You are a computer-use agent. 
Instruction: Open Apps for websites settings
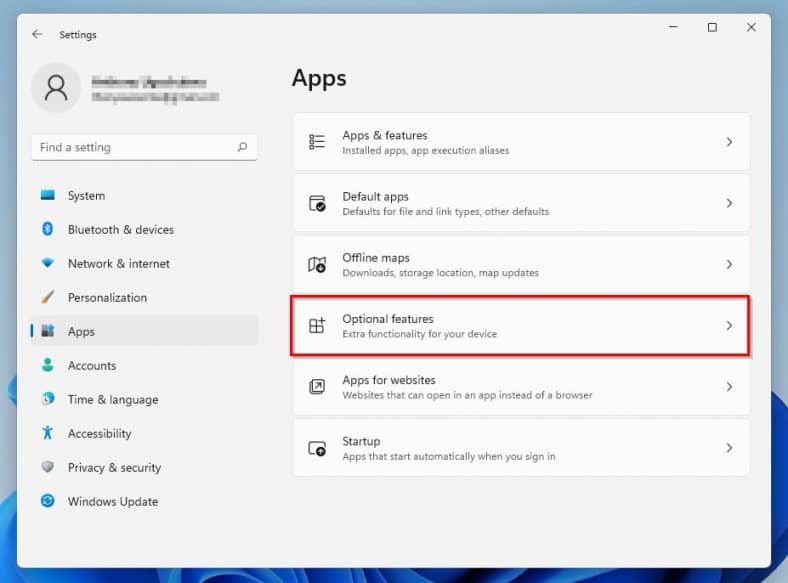pos(520,387)
